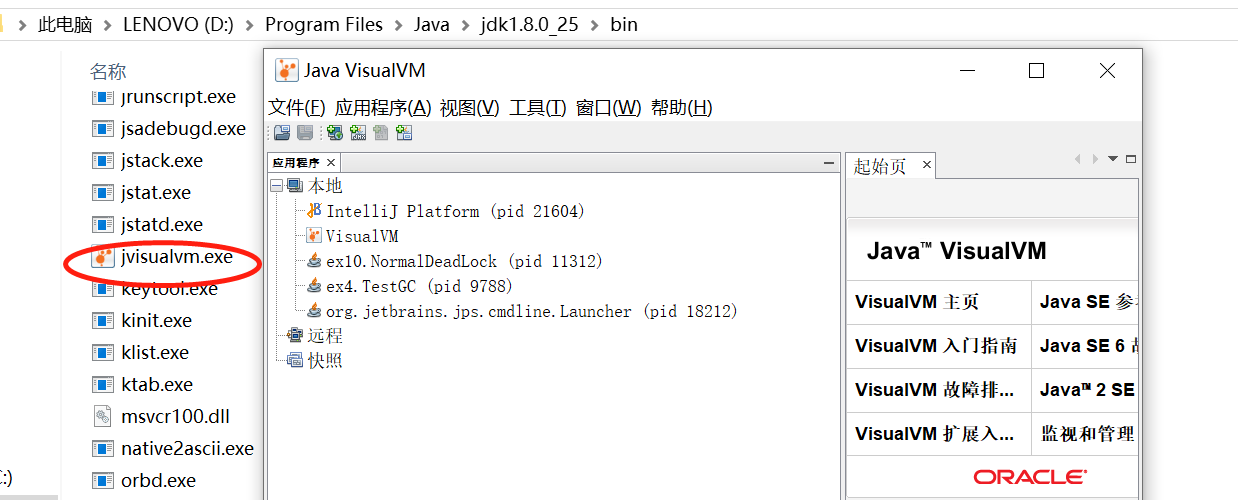Select orbd.exe in the Explorer file list
Image resolution: width=1238 pixels, height=500 pixels.
[x=145, y=481]
